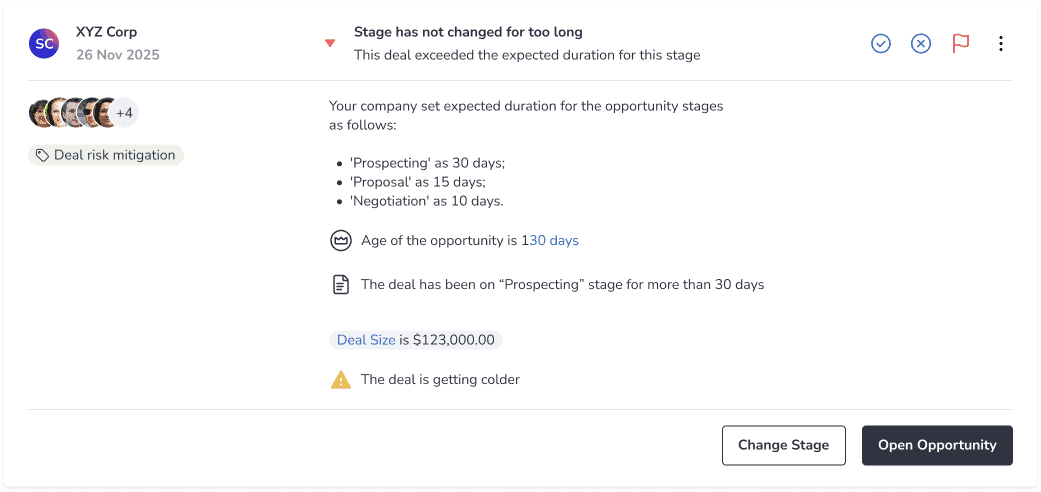
Task: Click the SC company avatar
Action: pos(44,44)
